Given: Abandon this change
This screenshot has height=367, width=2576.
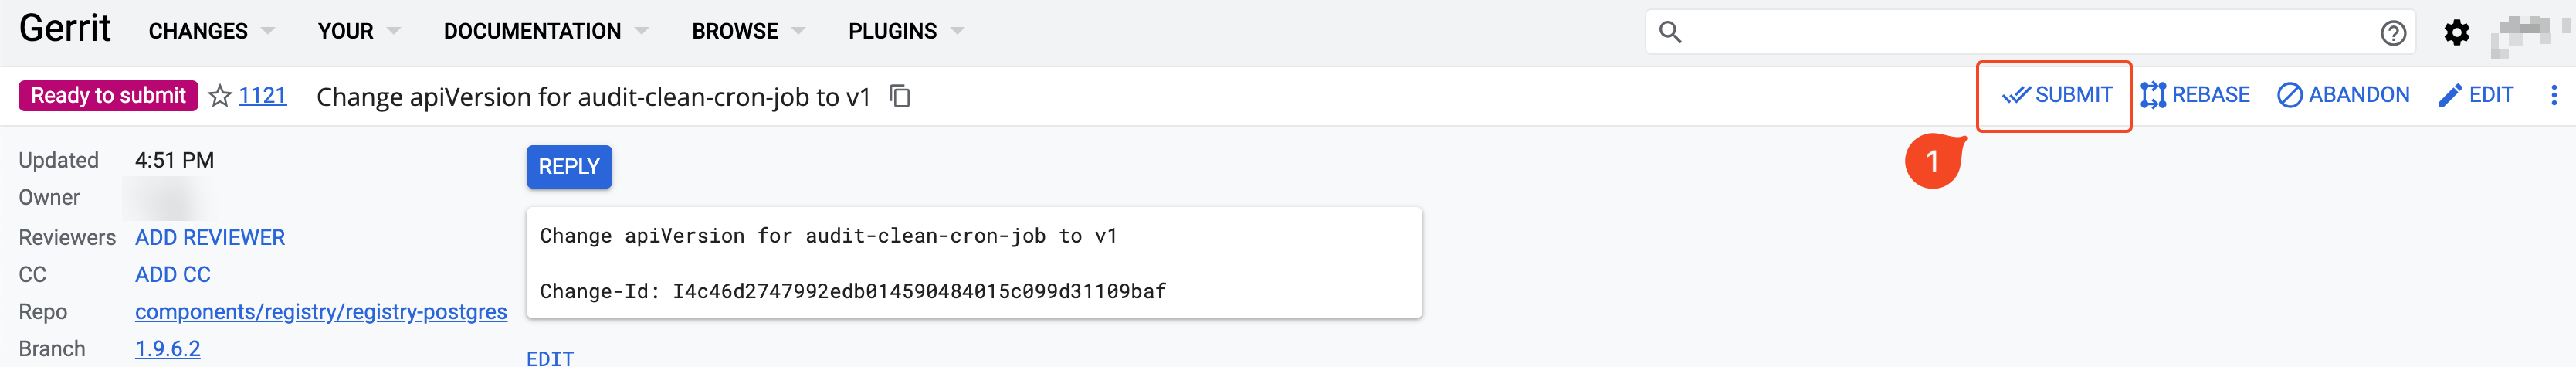Looking at the screenshot, I should click(x=2343, y=95).
